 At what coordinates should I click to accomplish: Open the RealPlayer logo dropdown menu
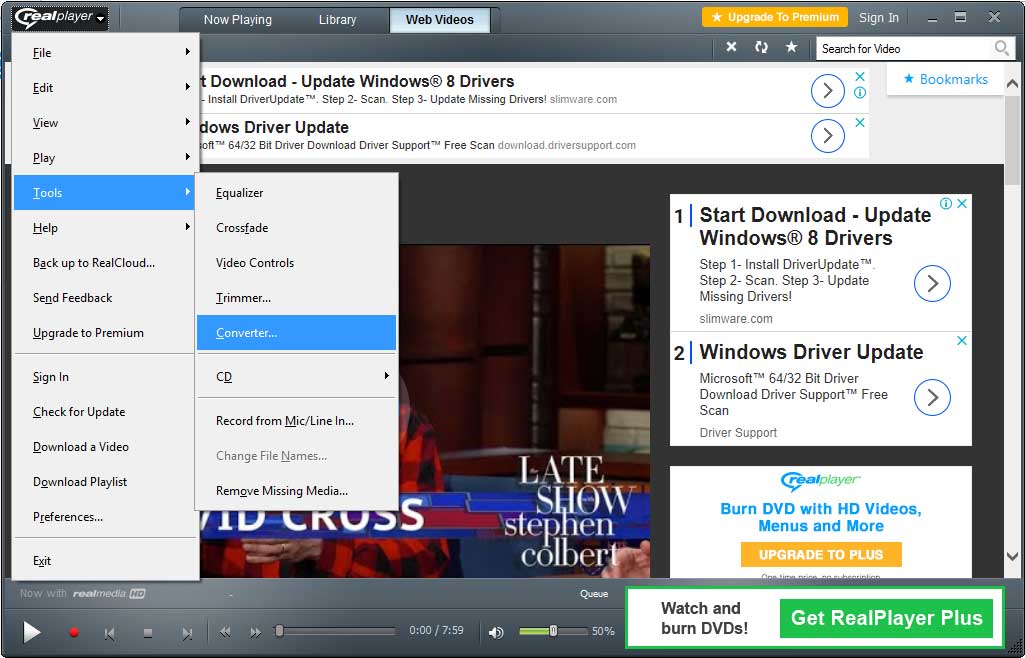(60, 18)
